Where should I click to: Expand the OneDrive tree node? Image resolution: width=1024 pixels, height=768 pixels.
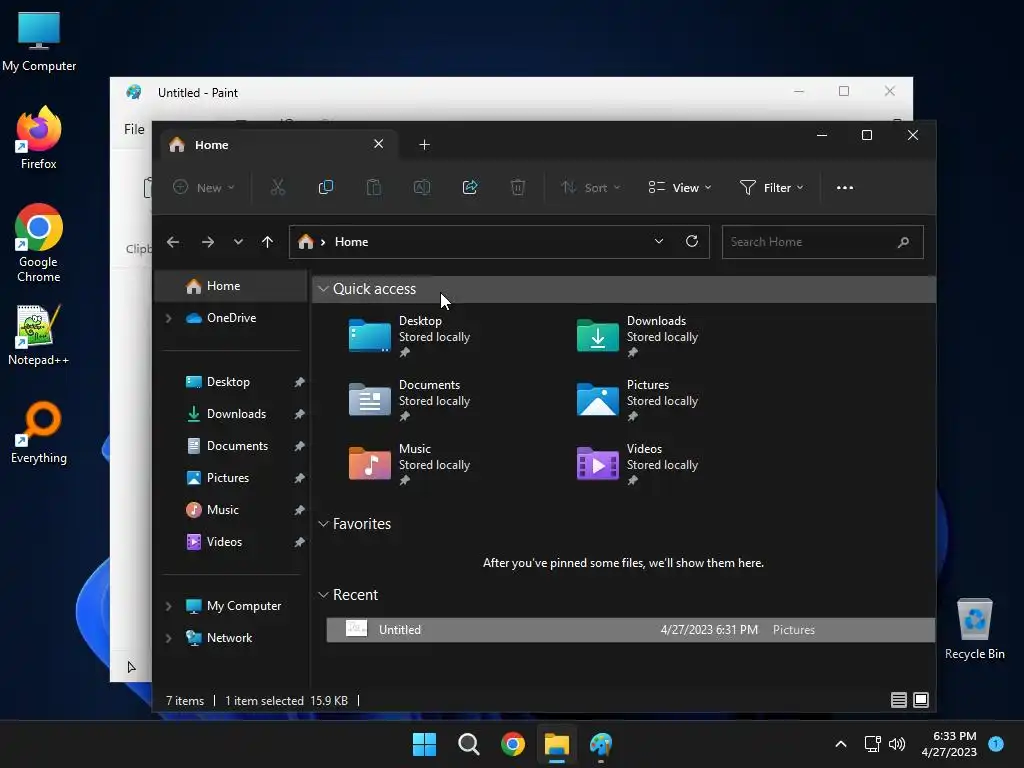[168, 318]
